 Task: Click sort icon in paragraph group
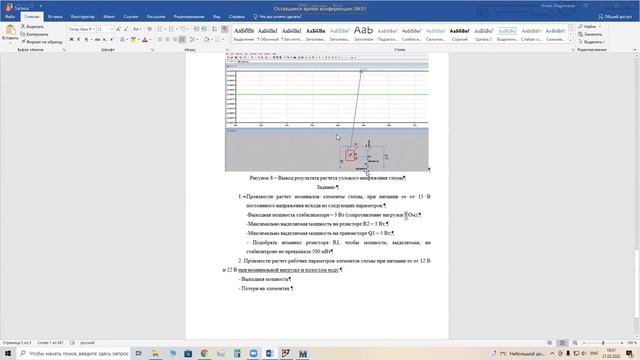coord(214,29)
